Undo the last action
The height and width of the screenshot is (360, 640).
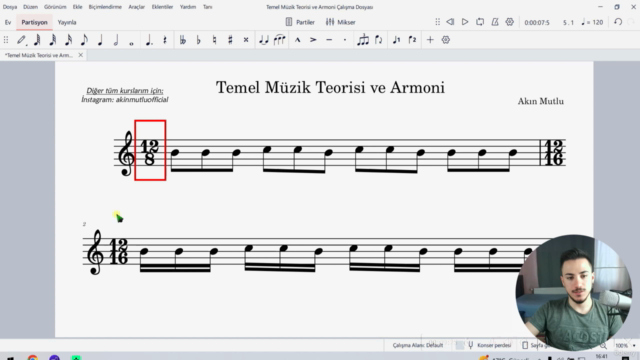click(618, 22)
